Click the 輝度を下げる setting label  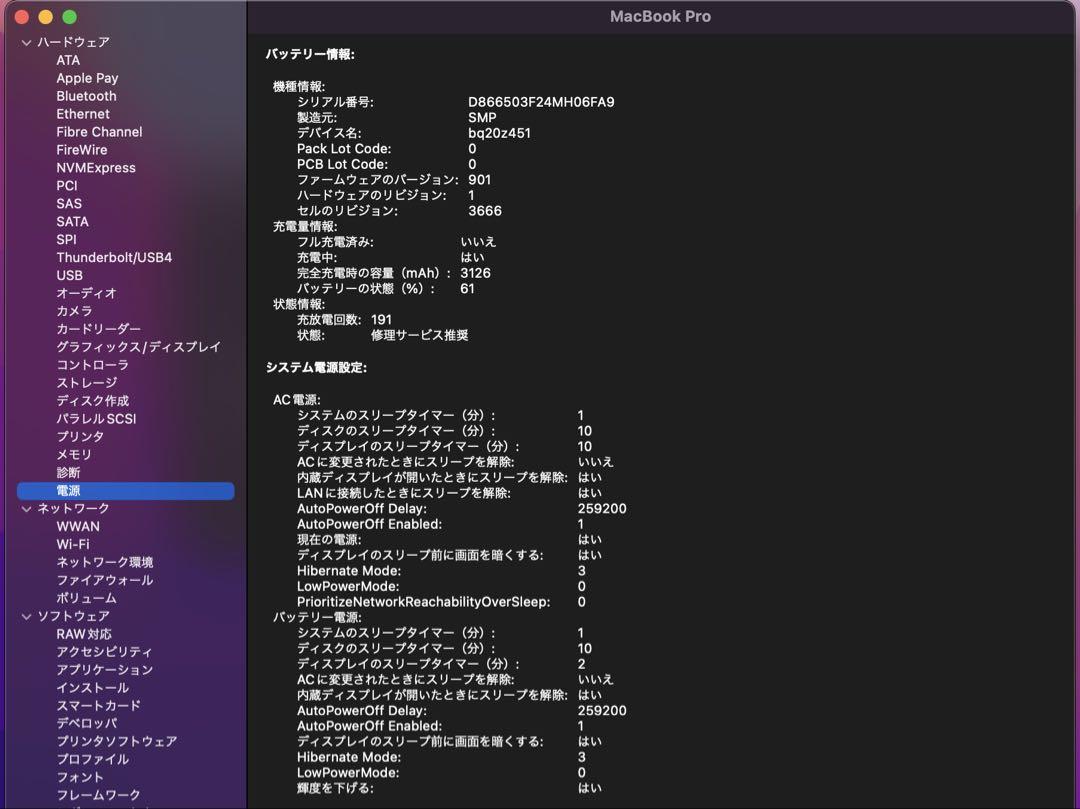(x=335, y=788)
